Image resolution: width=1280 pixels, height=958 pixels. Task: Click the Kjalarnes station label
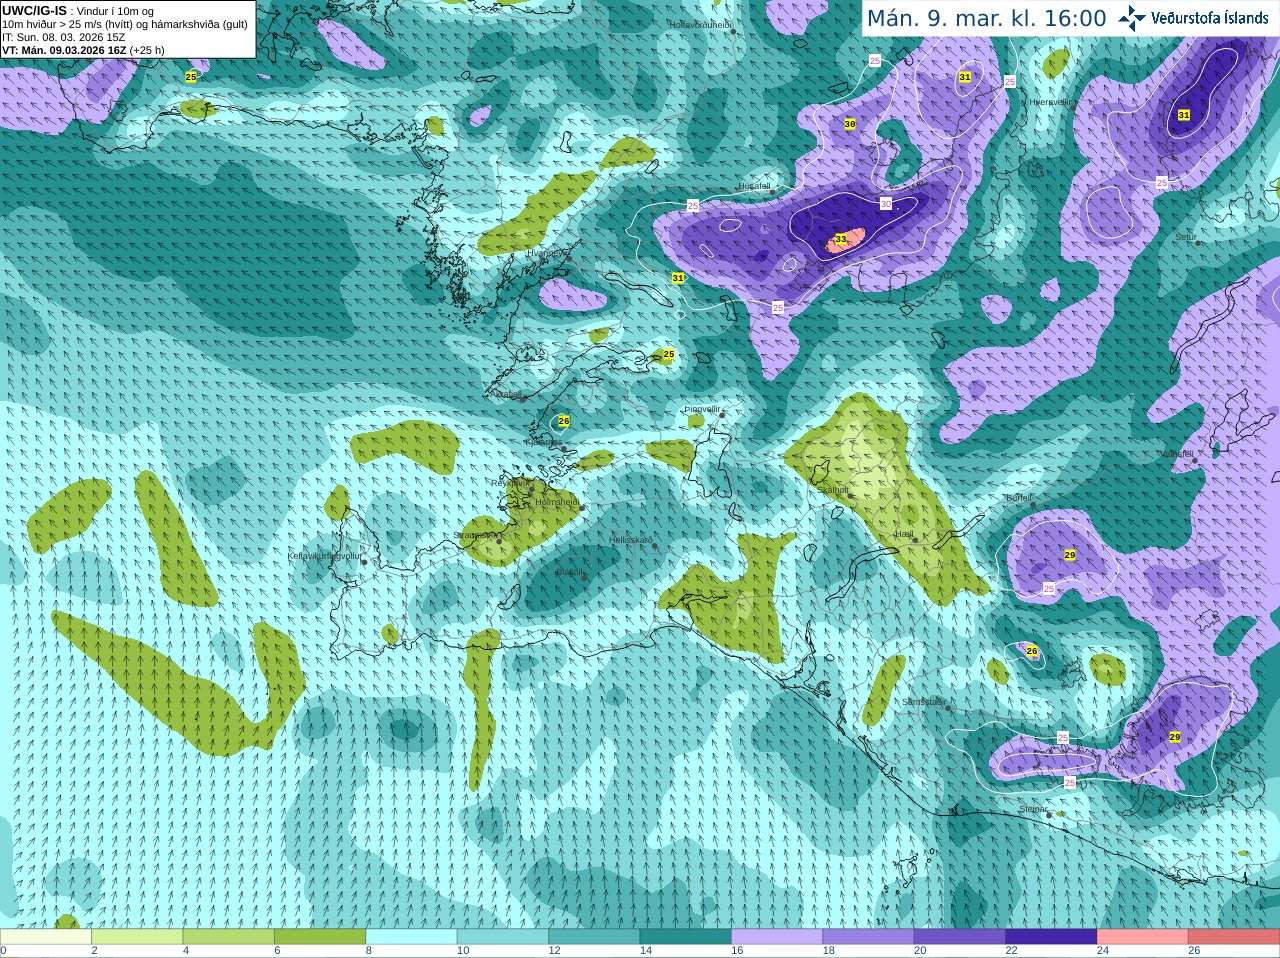pyautogui.click(x=545, y=442)
